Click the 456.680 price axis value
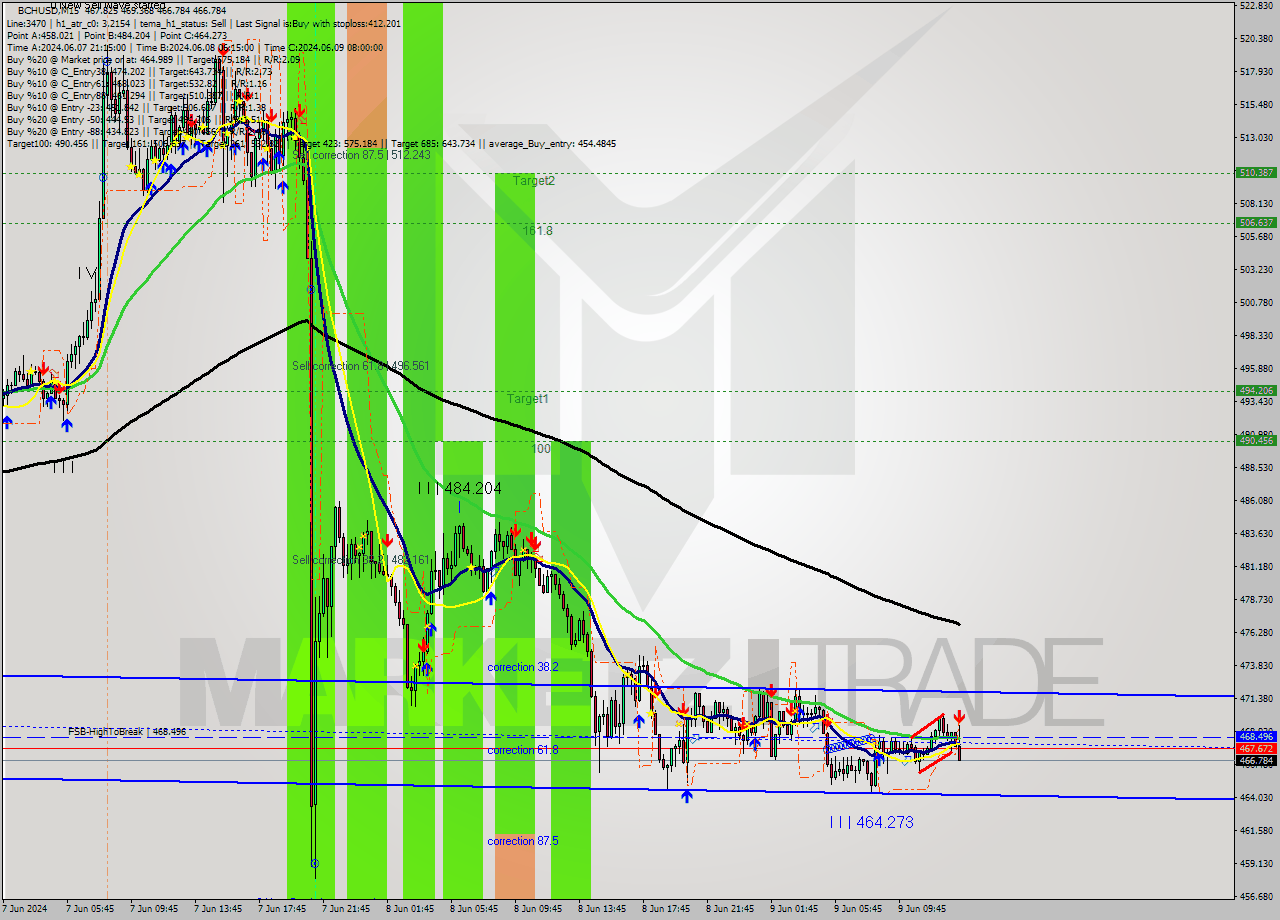 (x=1255, y=896)
